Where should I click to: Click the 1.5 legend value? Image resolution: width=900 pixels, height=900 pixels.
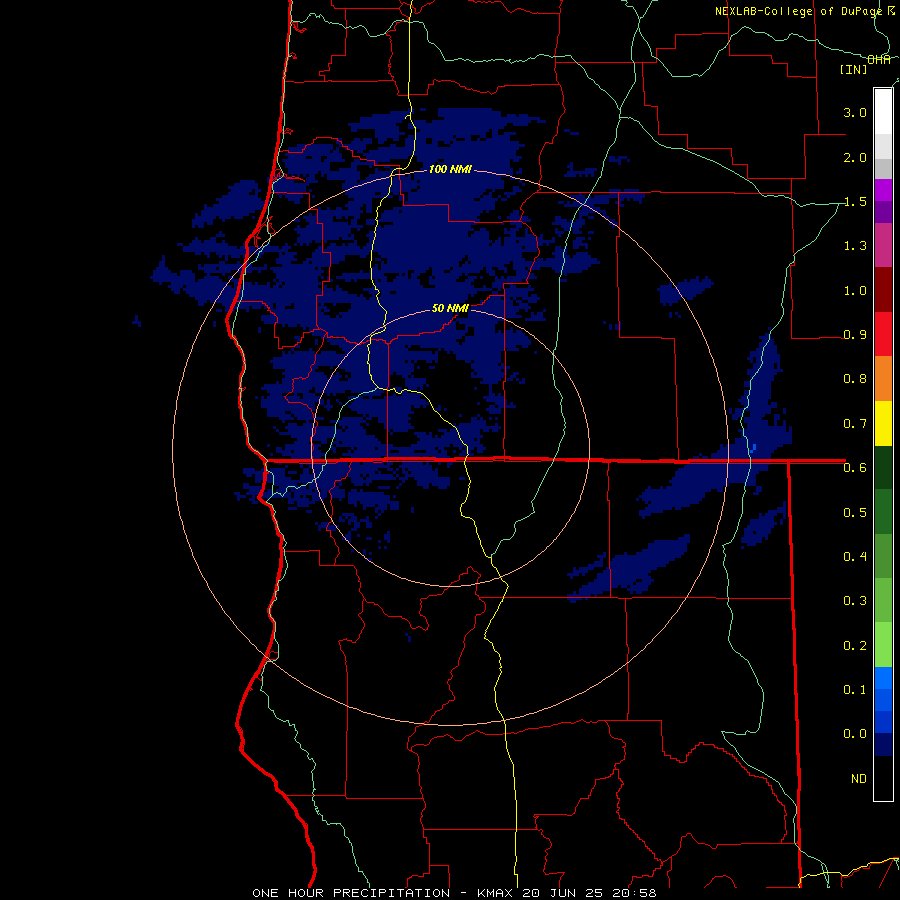pos(855,201)
